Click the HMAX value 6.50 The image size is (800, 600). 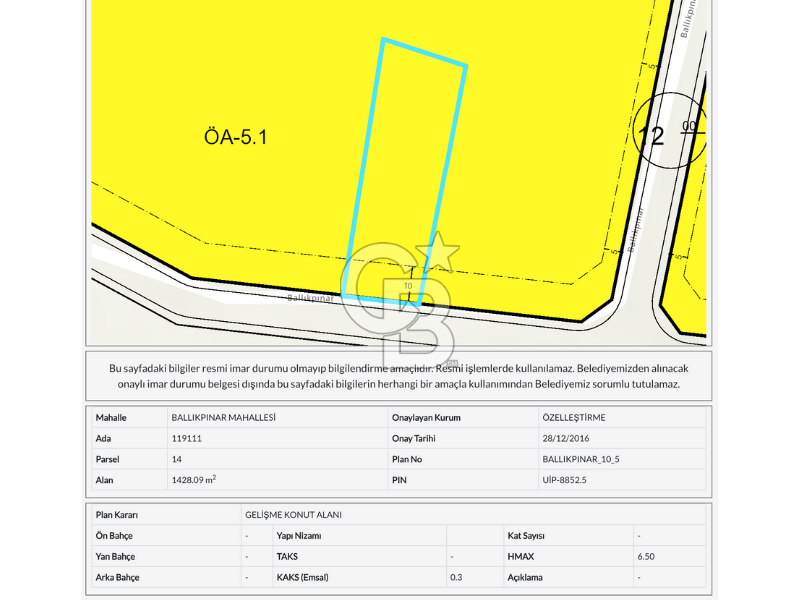tap(646, 557)
